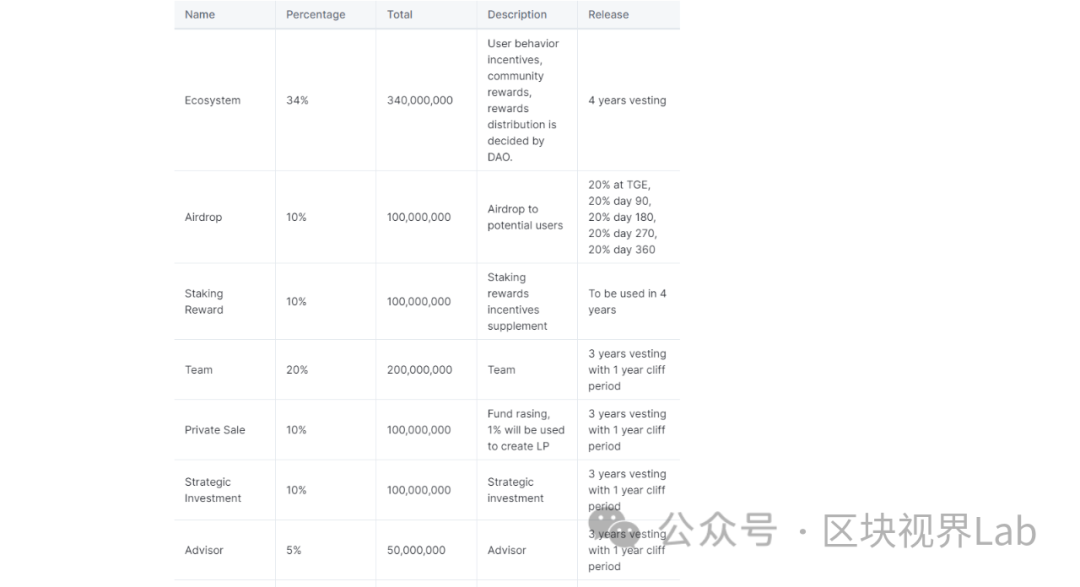Click the 区块视界Lab watermark text
Viewport: 1080px width, 587px height.
pyautogui.click(x=929, y=531)
